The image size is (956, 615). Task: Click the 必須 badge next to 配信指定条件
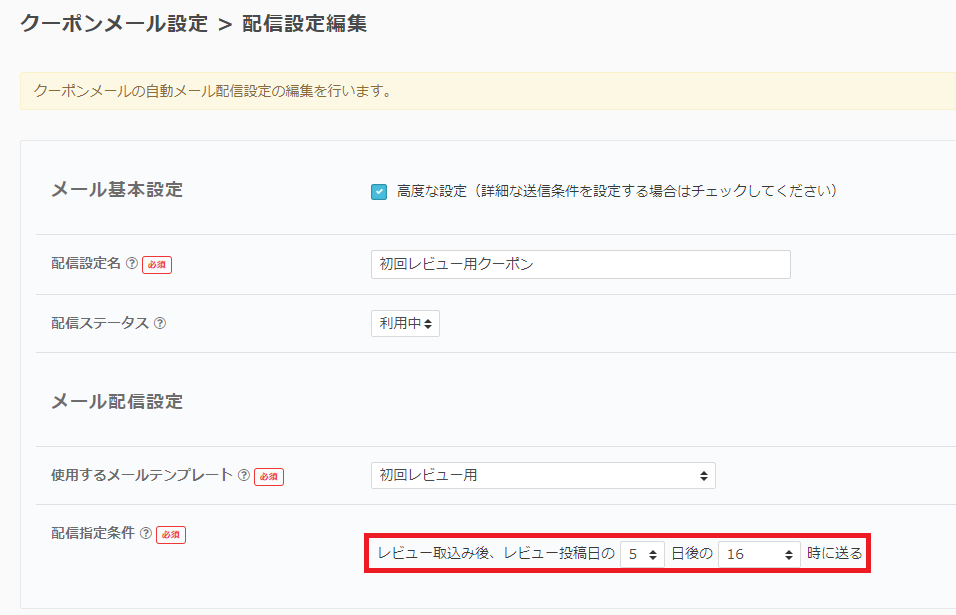point(171,534)
